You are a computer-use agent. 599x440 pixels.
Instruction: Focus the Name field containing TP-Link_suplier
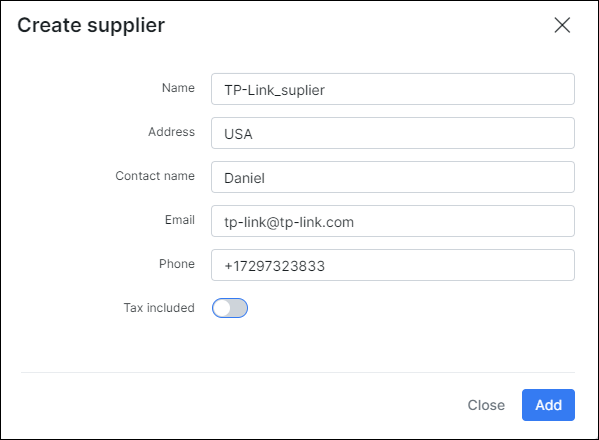[x=393, y=89]
